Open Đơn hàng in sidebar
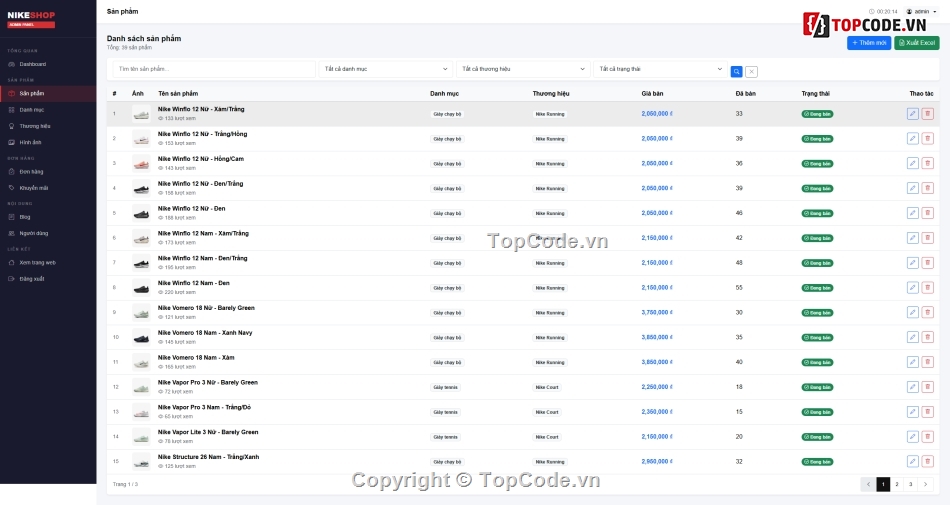Image resolution: width=950 pixels, height=505 pixels. click(x=48, y=171)
